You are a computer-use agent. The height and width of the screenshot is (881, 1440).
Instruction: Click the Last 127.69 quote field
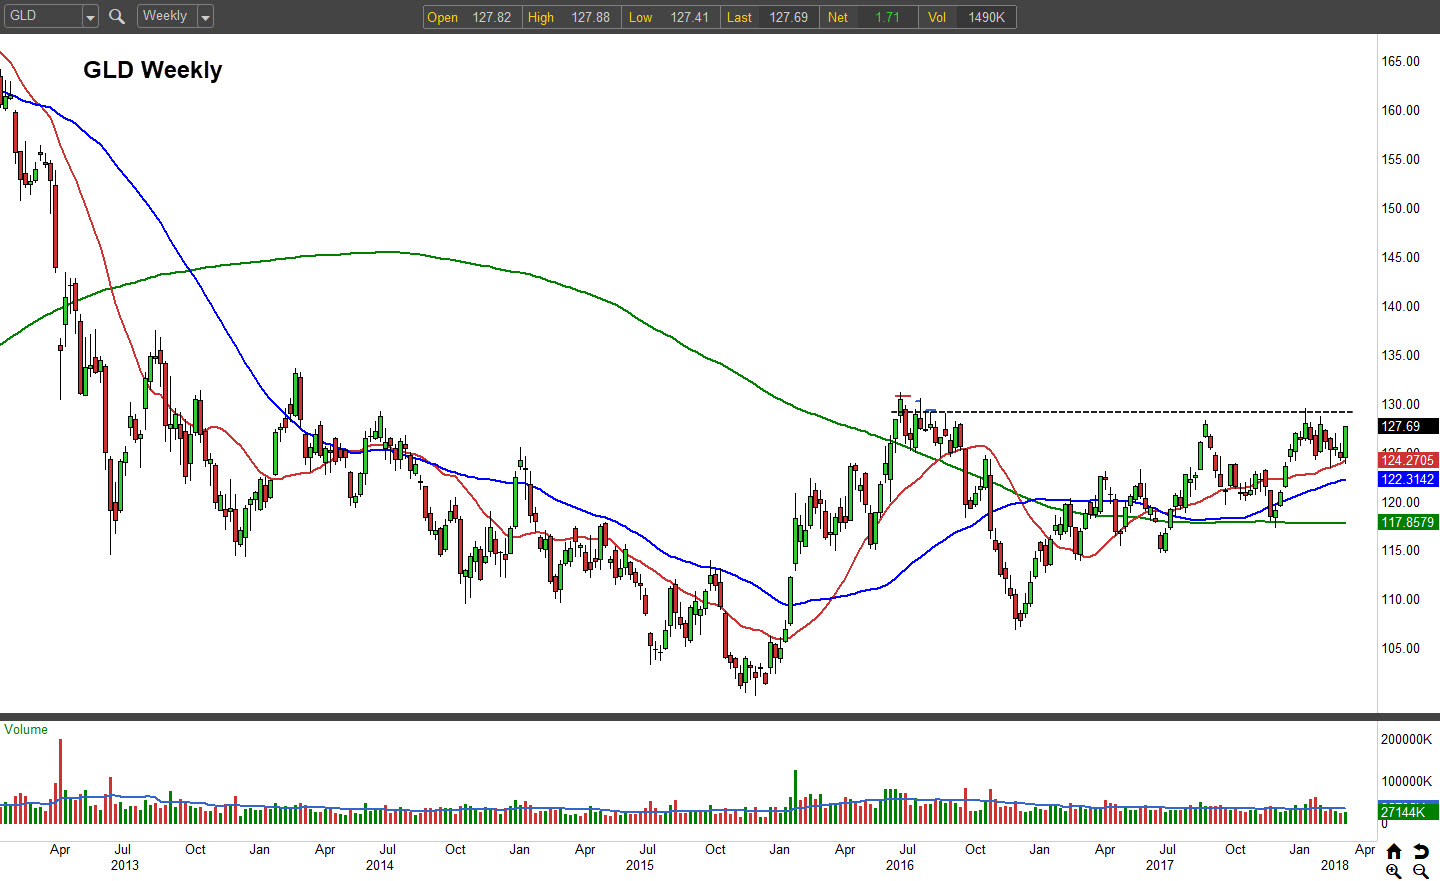pos(769,17)
